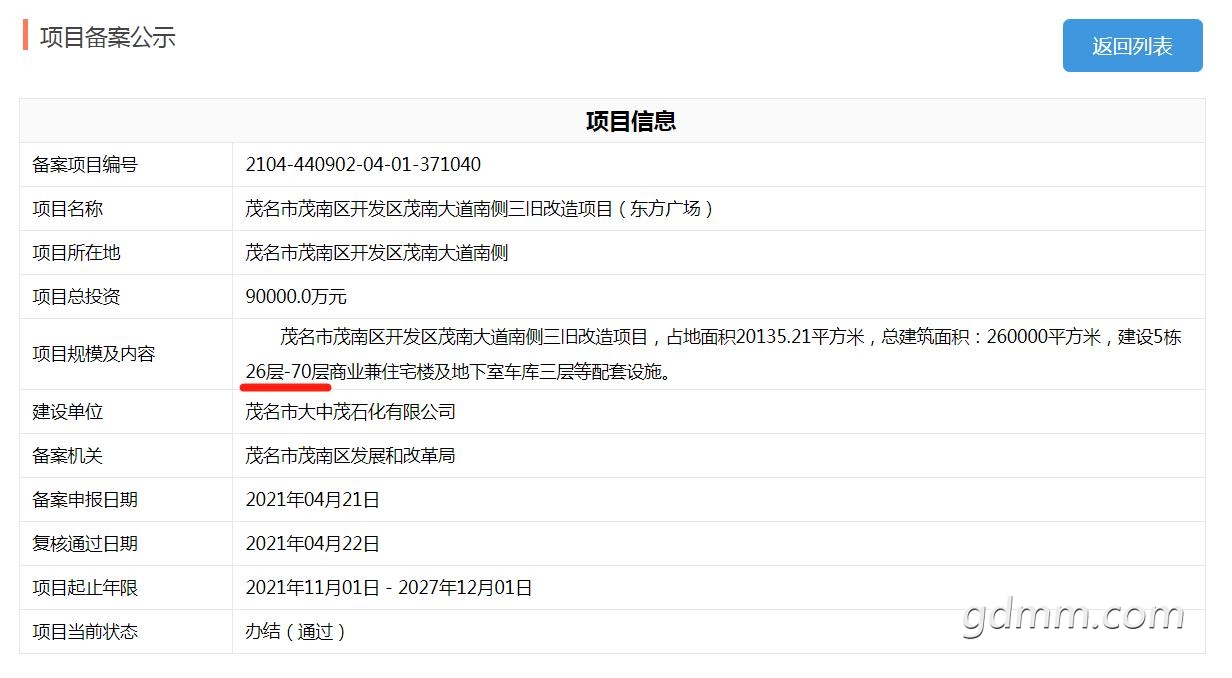Click the 备案申报日期 label
The image size is (1232, 678).
[85, 500]
